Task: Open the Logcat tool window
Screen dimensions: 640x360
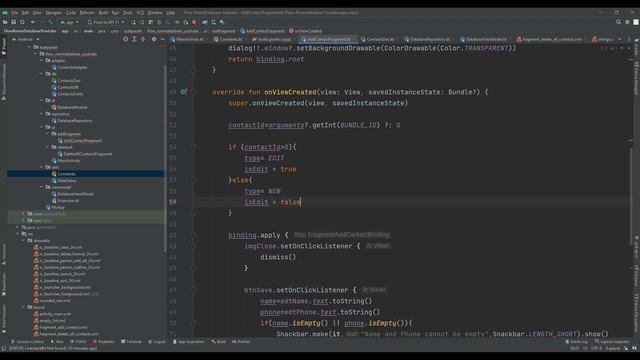Action: (157, 342)
